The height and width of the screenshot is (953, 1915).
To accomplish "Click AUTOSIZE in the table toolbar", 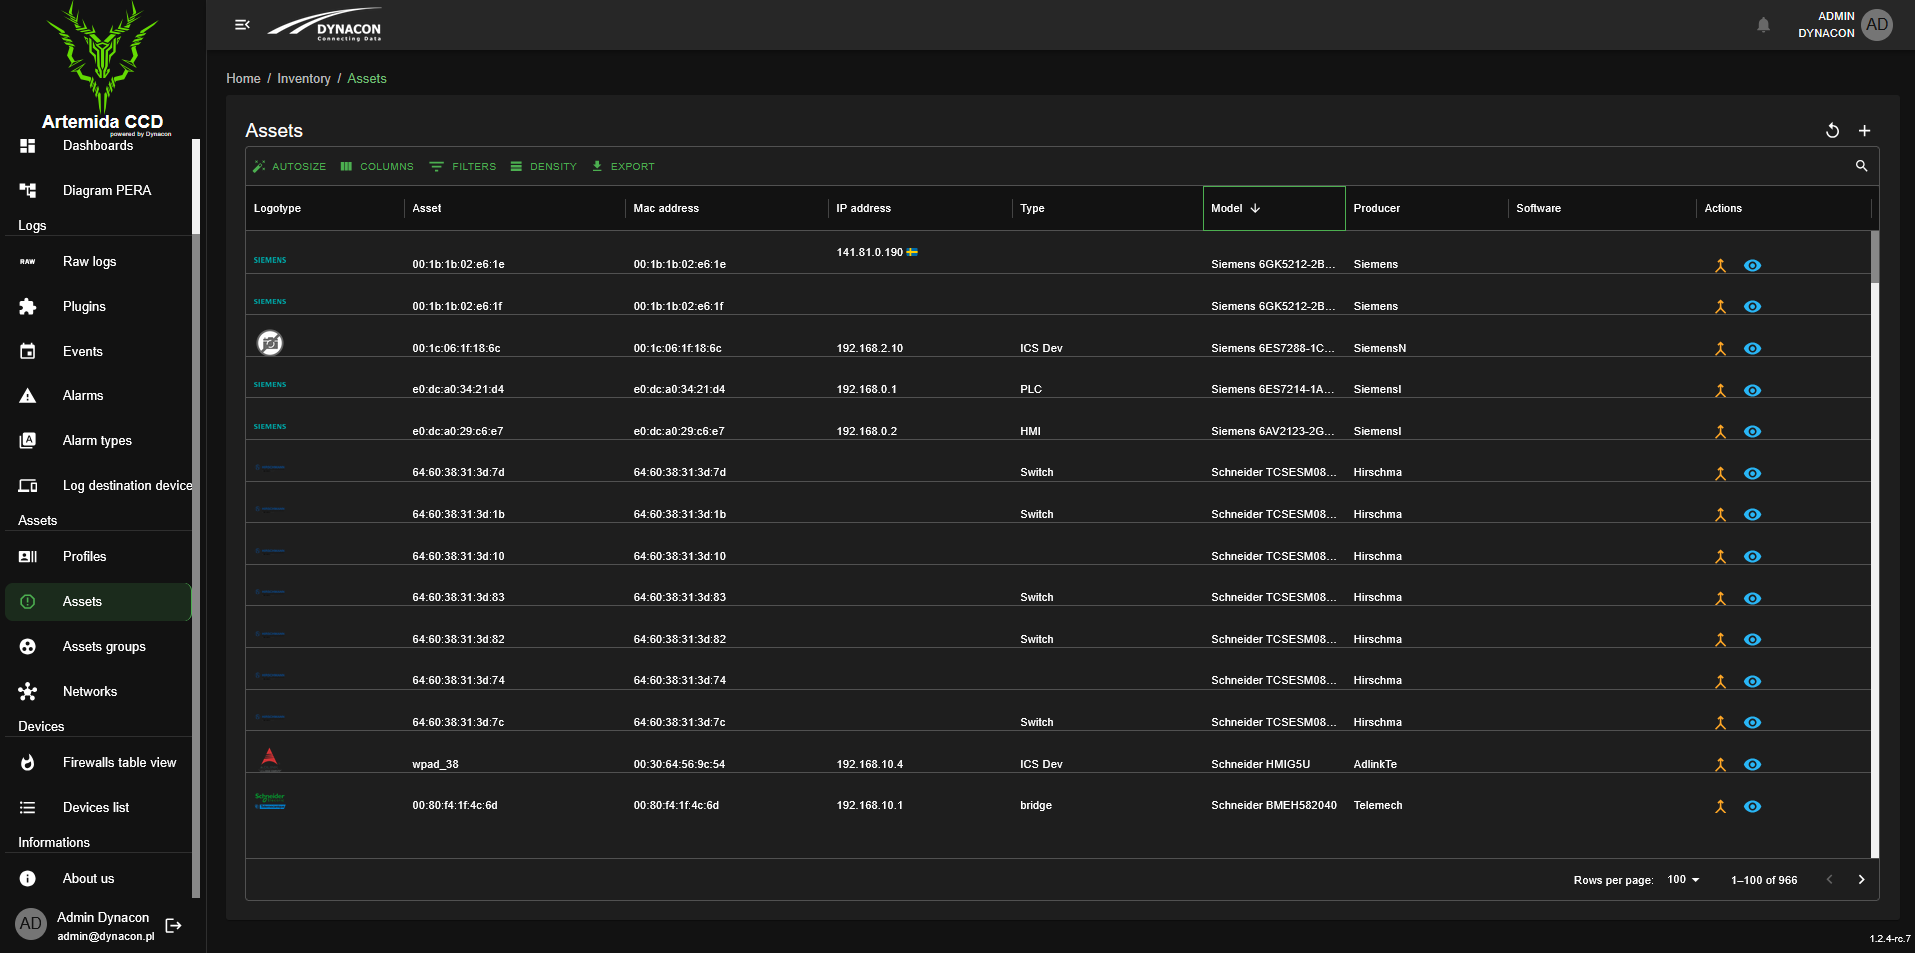I will point(290,166).
